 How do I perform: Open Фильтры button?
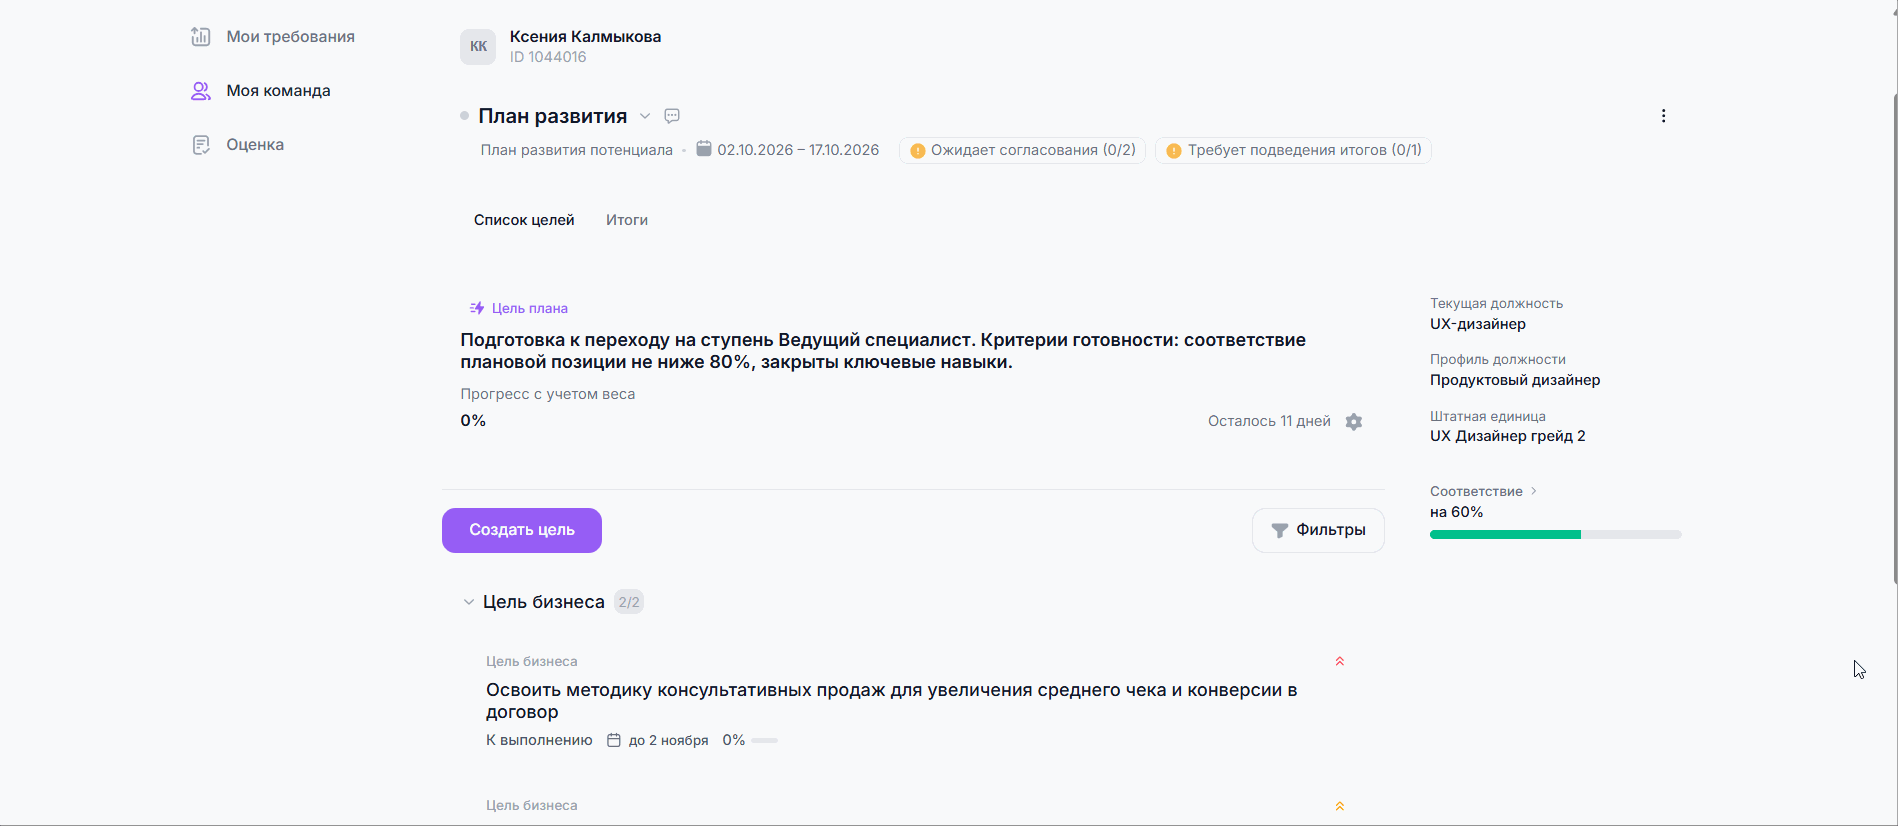pyautogui.click(x=1318, y=530)
